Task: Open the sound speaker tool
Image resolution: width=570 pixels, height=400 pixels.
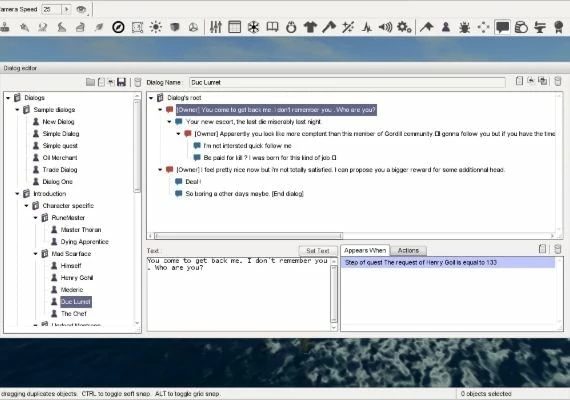Action: 385,27
